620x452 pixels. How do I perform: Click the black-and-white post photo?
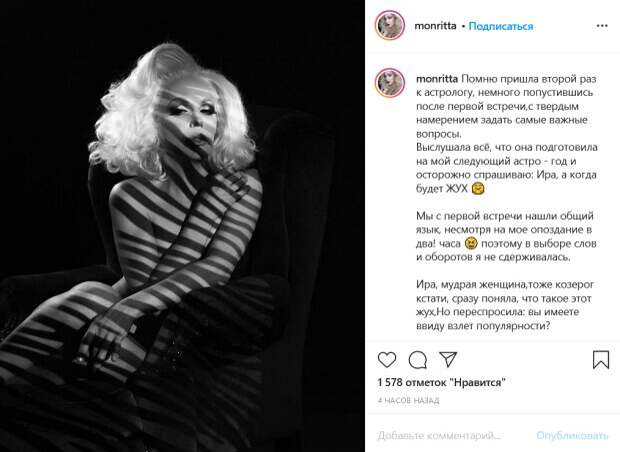pyautogui.click(x=182, y=226)
